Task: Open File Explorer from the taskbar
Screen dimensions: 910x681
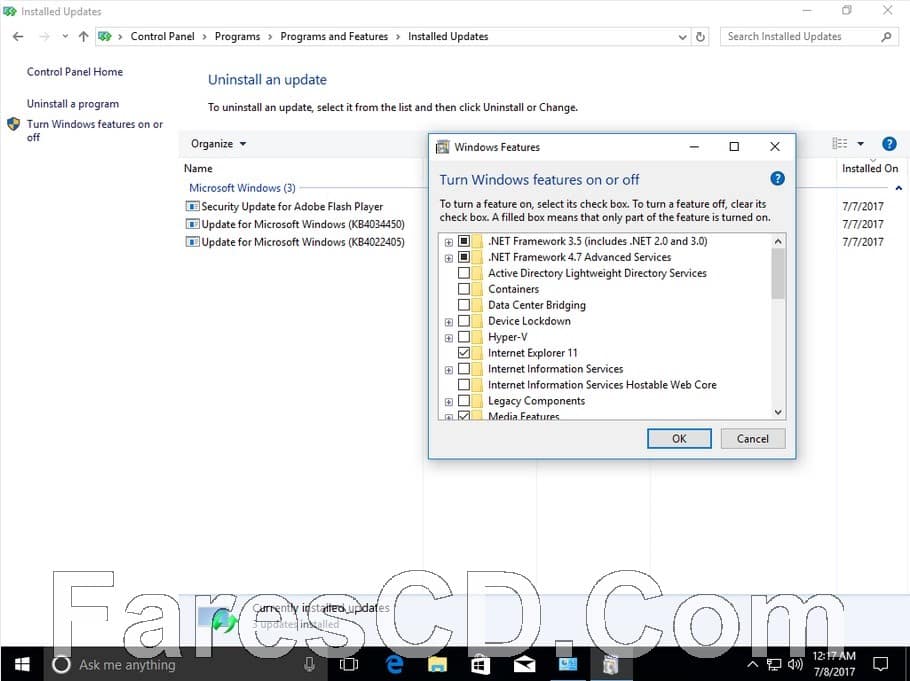Action: tap(438, 664)
